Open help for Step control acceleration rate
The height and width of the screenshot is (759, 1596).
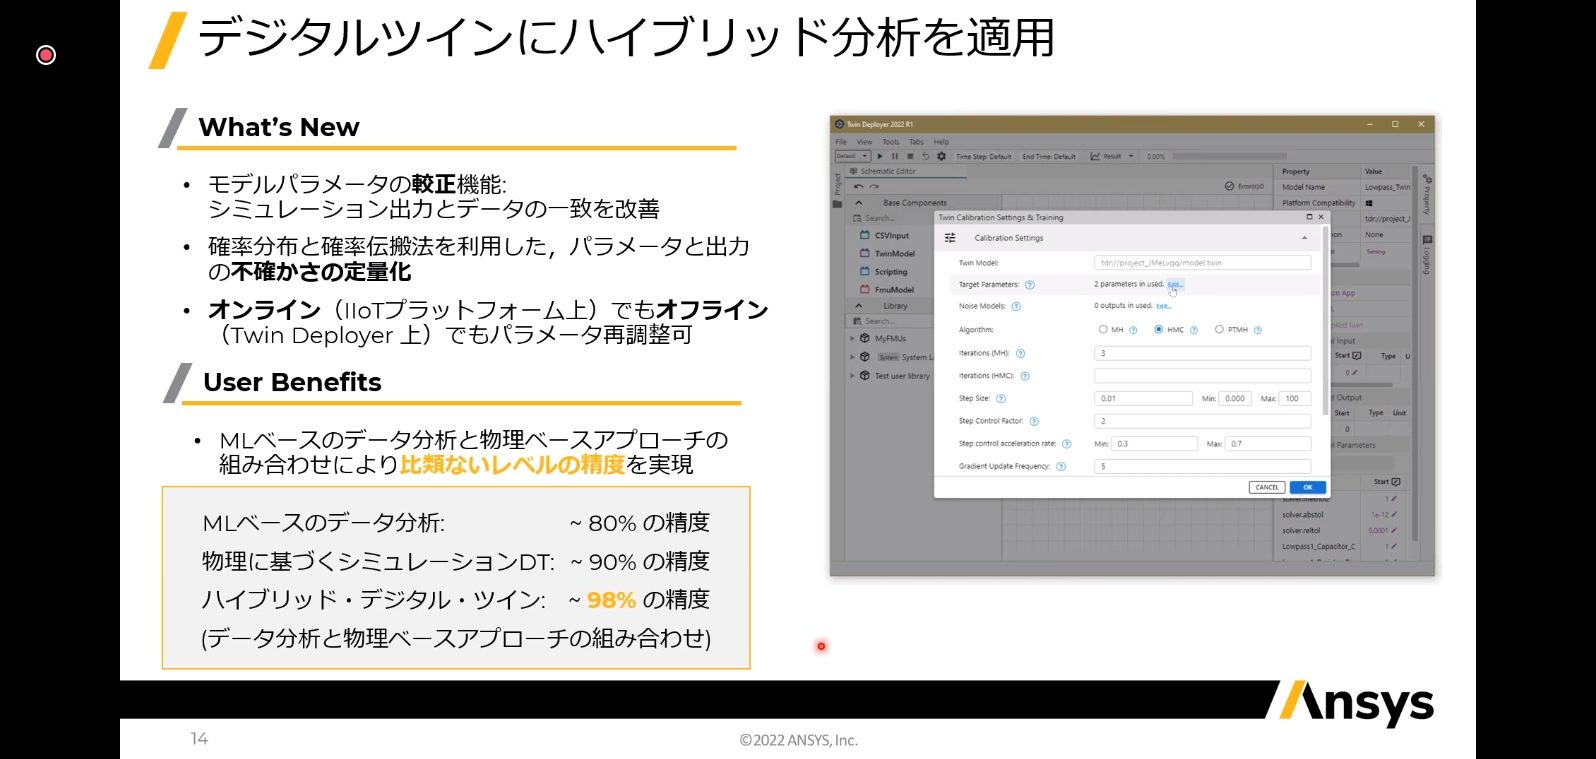click(x=1067, y=444)
